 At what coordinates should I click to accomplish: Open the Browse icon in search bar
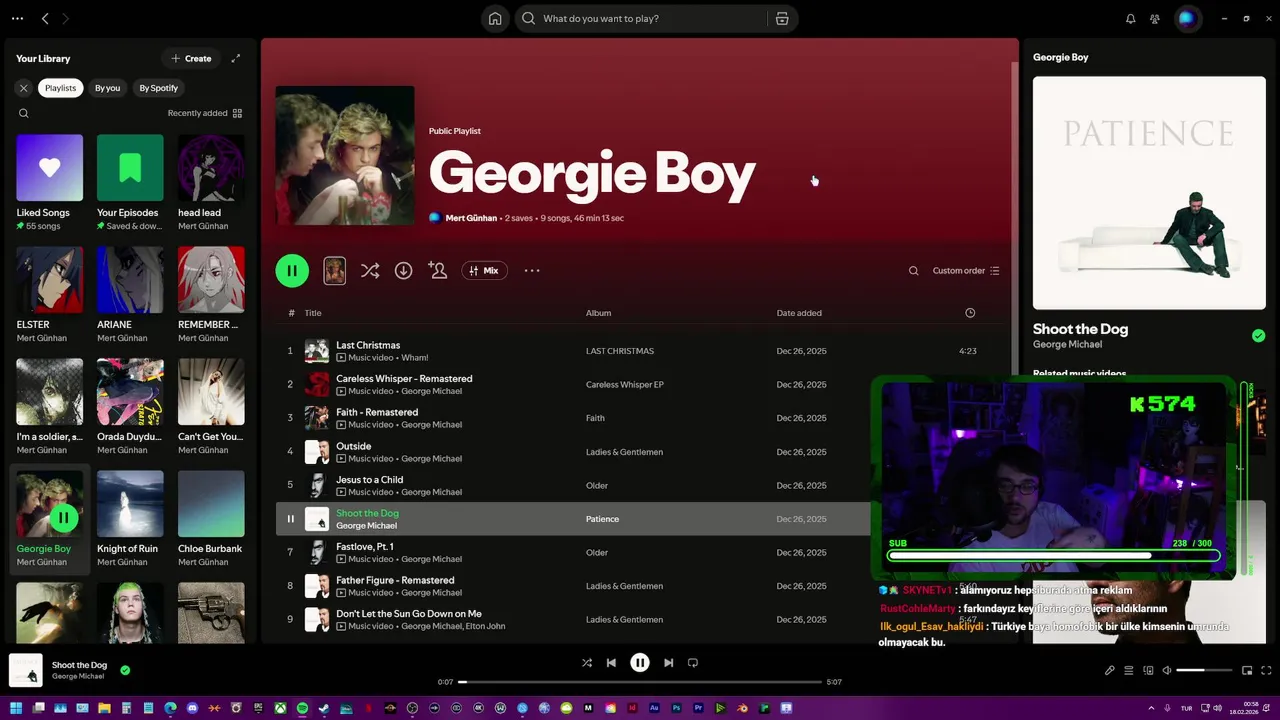tap(782, 18)
